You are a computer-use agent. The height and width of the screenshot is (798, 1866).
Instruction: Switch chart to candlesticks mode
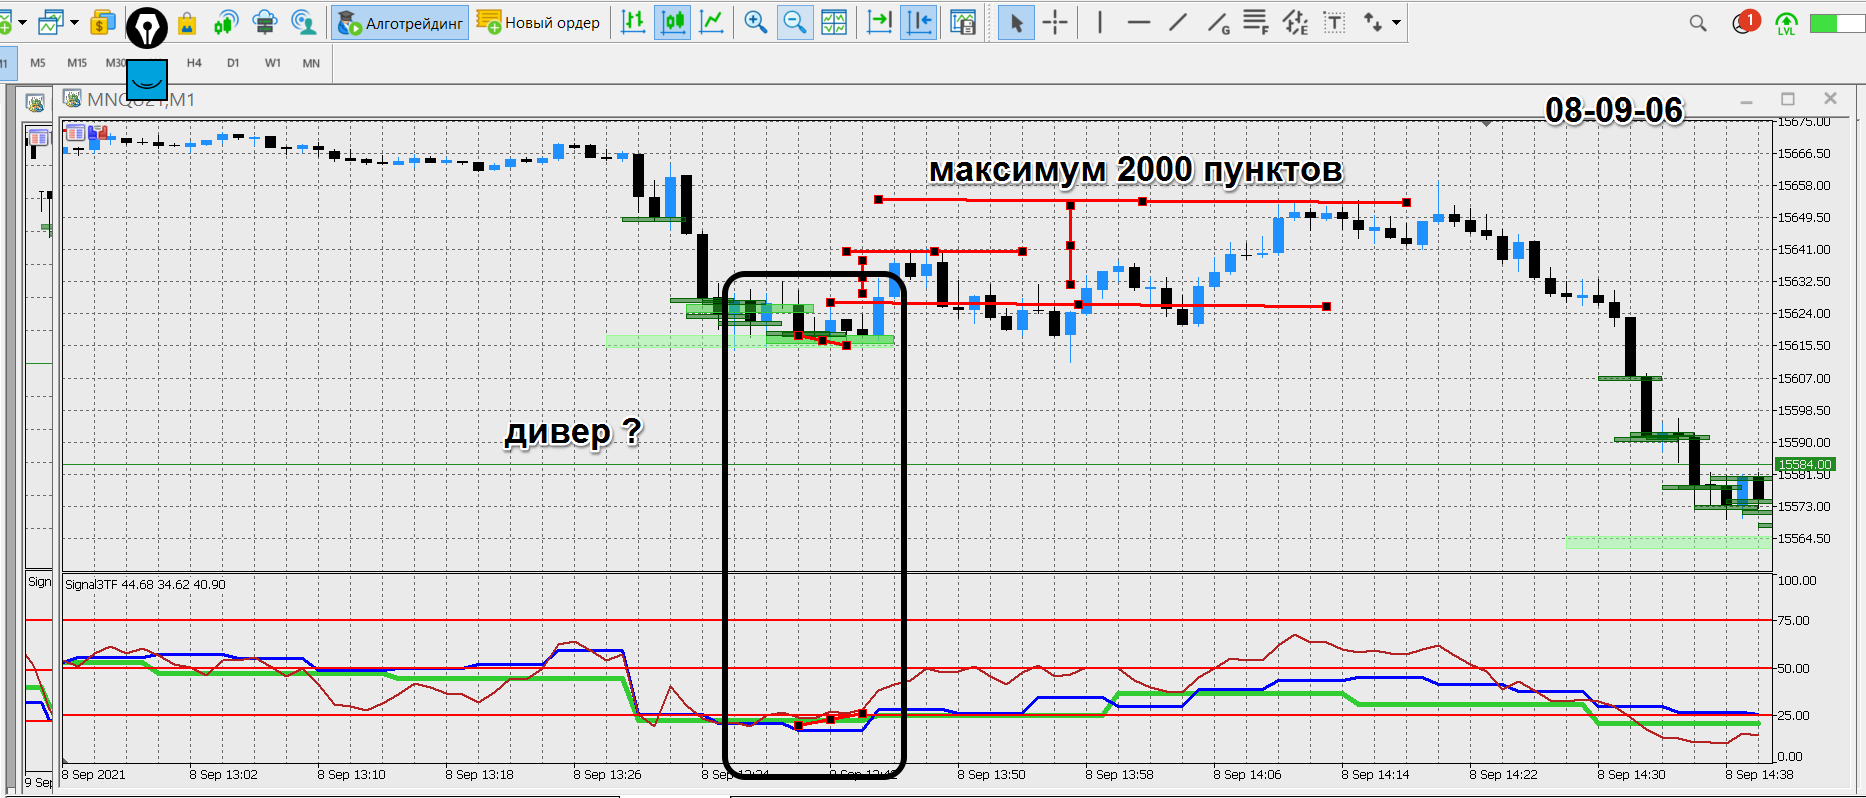pyautogui.click(x=673, y=22)
